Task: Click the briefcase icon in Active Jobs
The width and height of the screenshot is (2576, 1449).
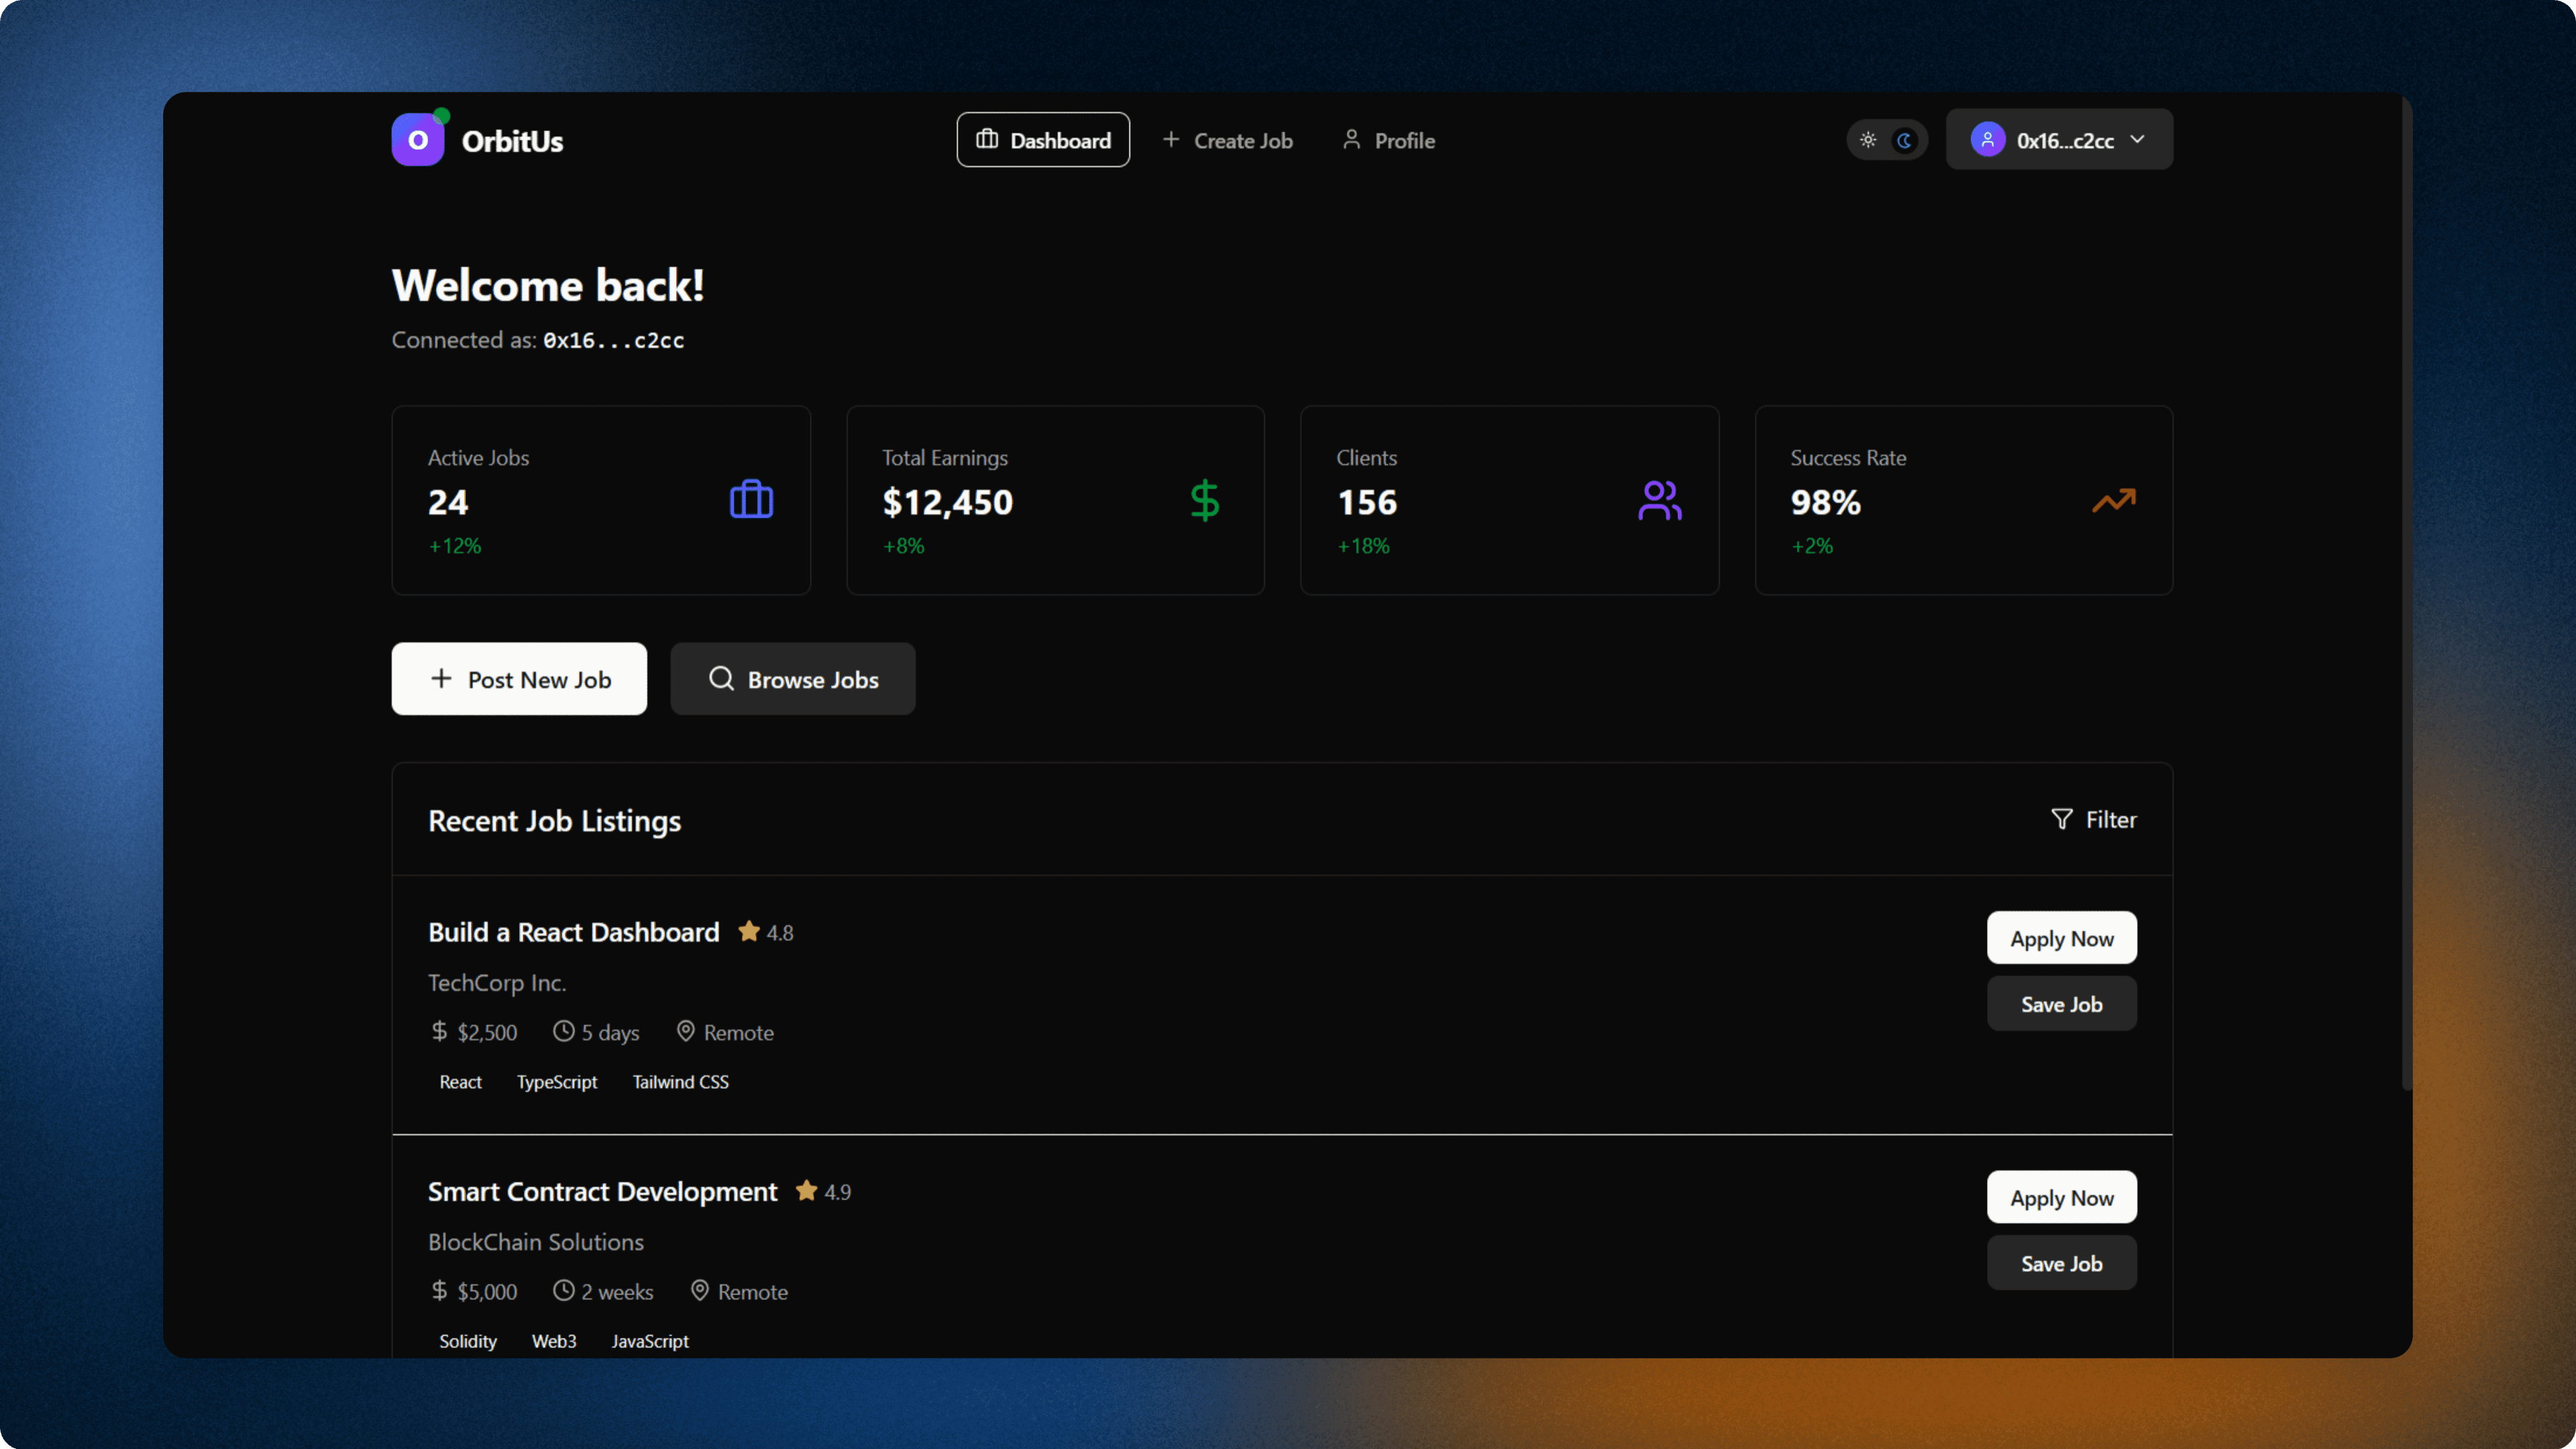Action: click(751, 500)
